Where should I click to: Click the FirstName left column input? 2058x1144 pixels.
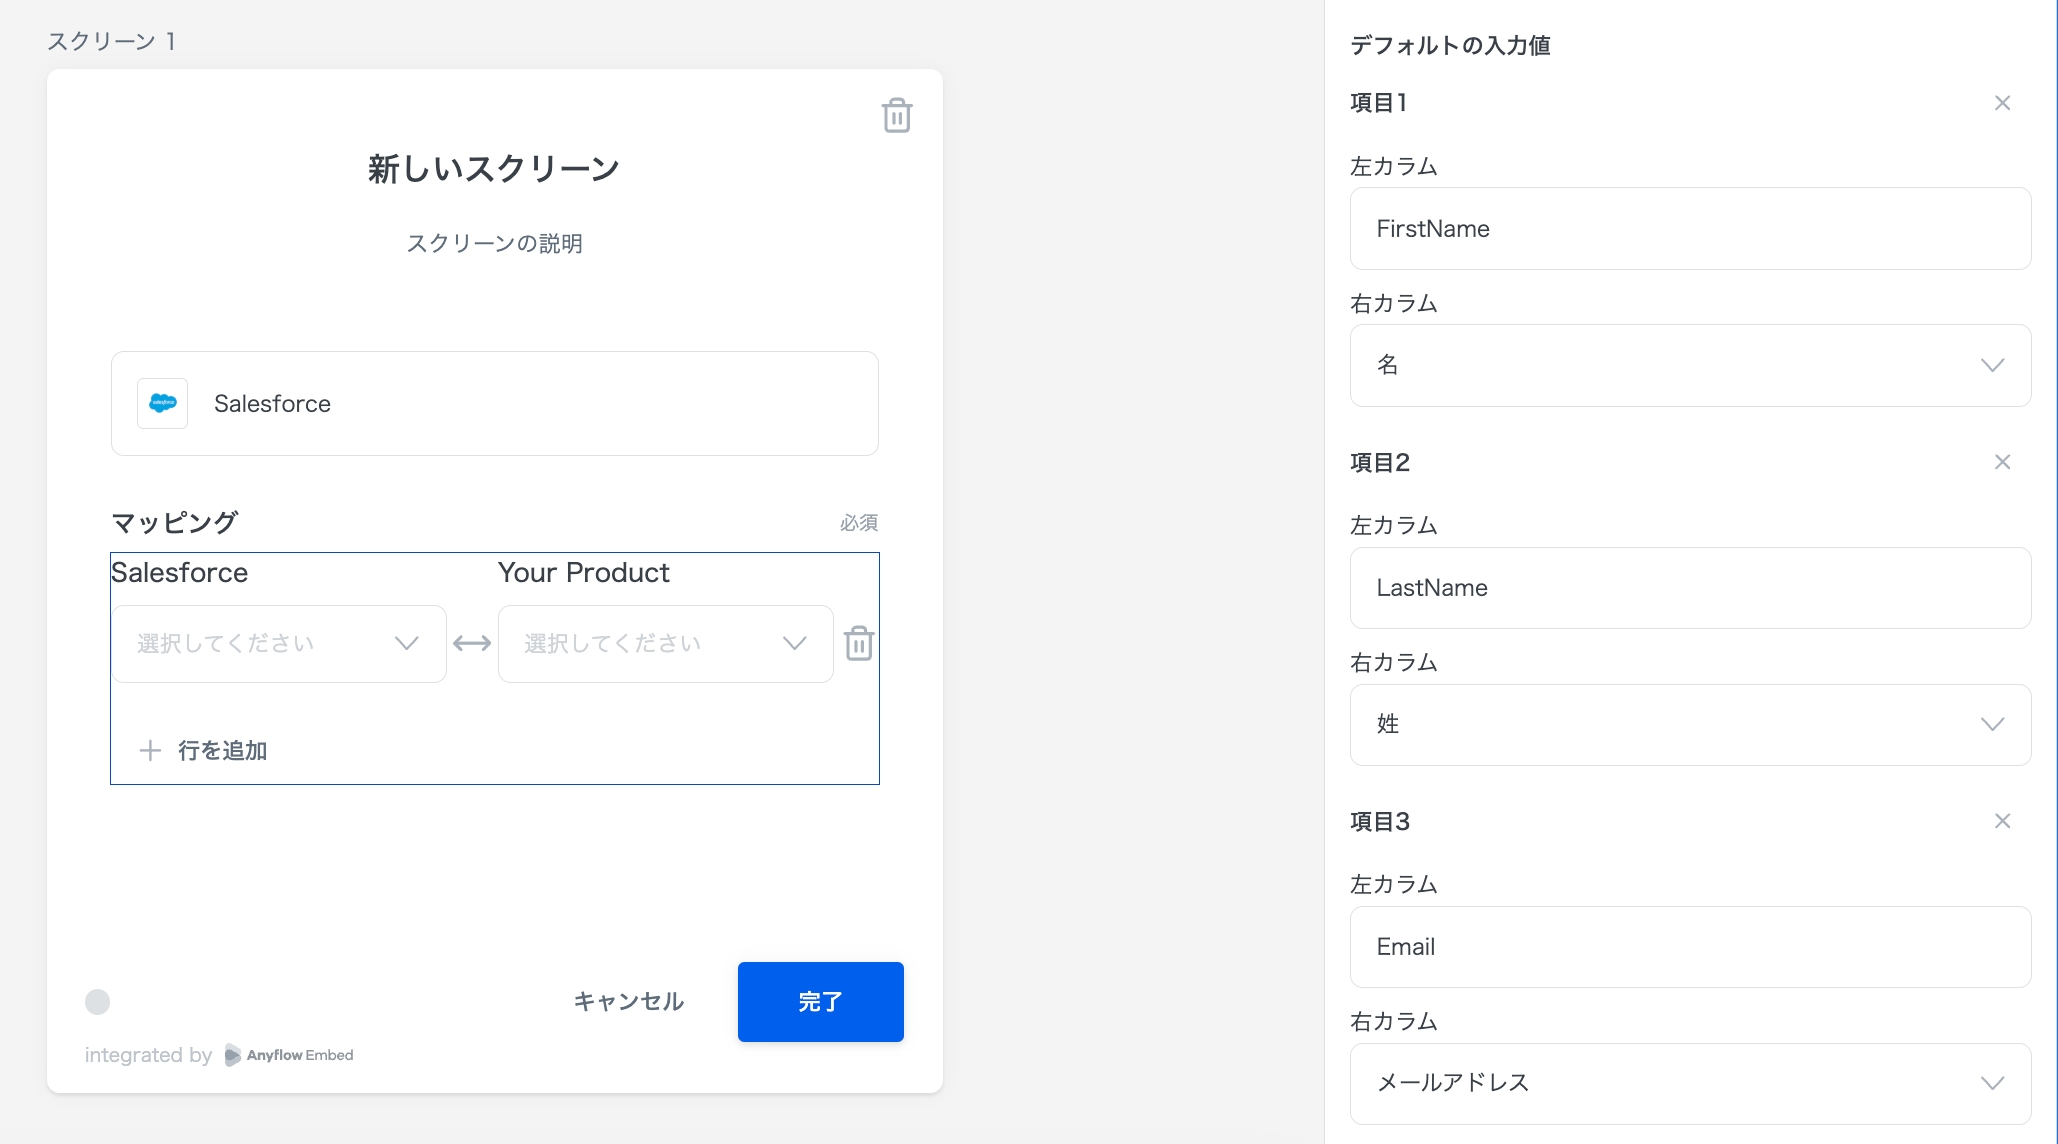[x=1690, y=229]
